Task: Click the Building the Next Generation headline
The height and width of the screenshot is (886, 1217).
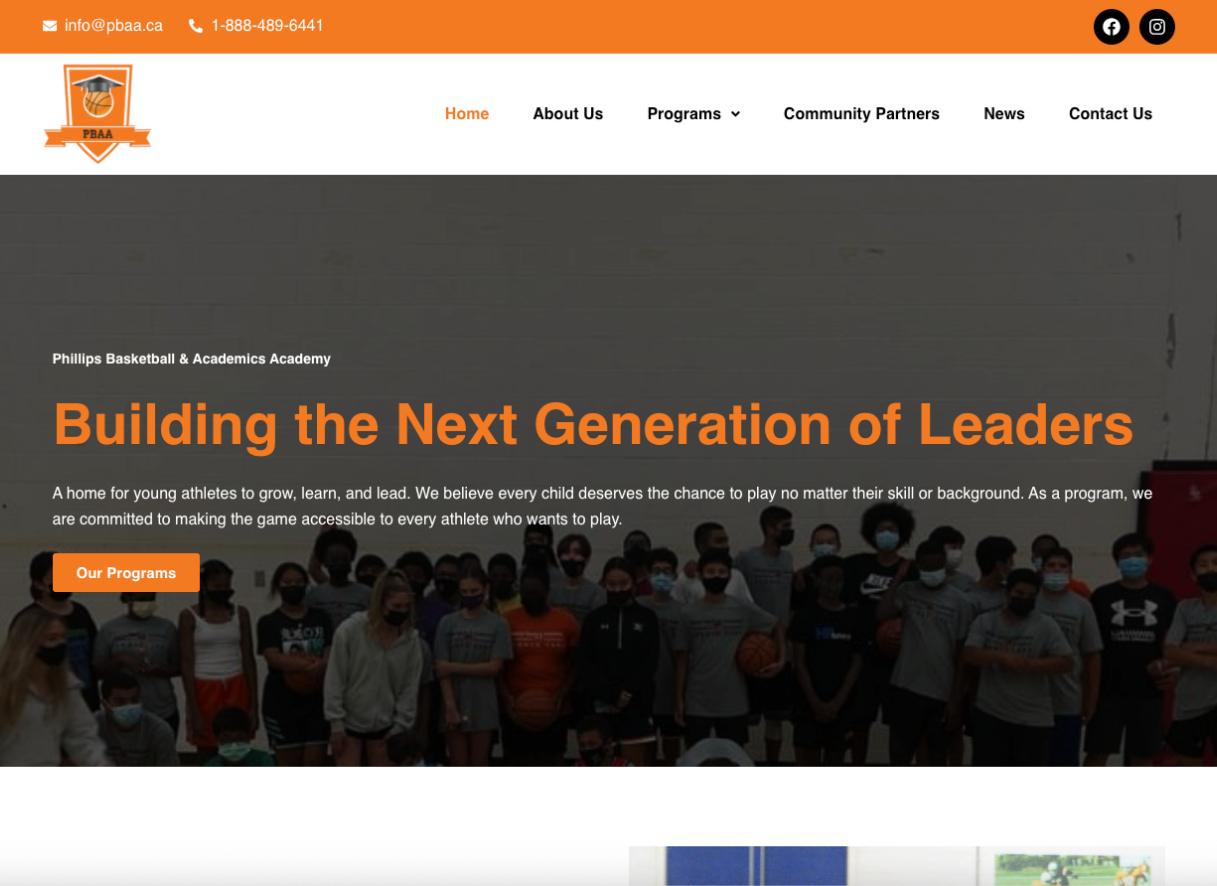Action: coord(593,424)
